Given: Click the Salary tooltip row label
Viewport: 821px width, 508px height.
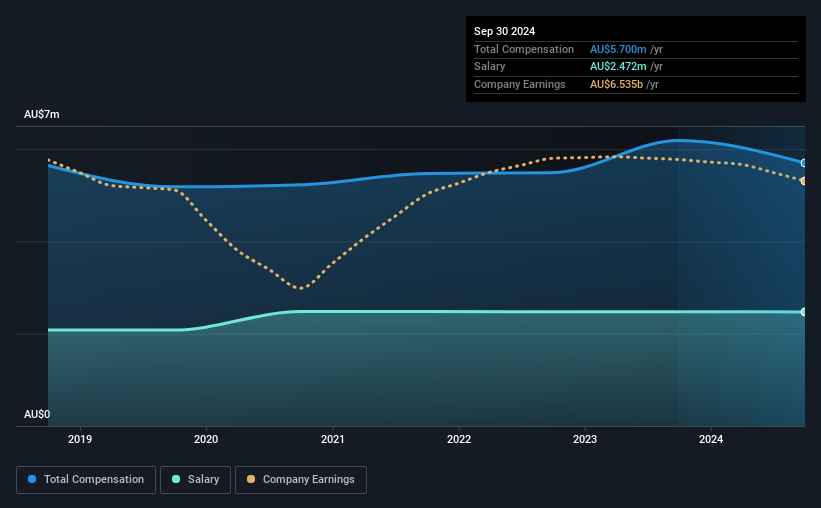Looking at the screenshot, I should coord(490,67).
